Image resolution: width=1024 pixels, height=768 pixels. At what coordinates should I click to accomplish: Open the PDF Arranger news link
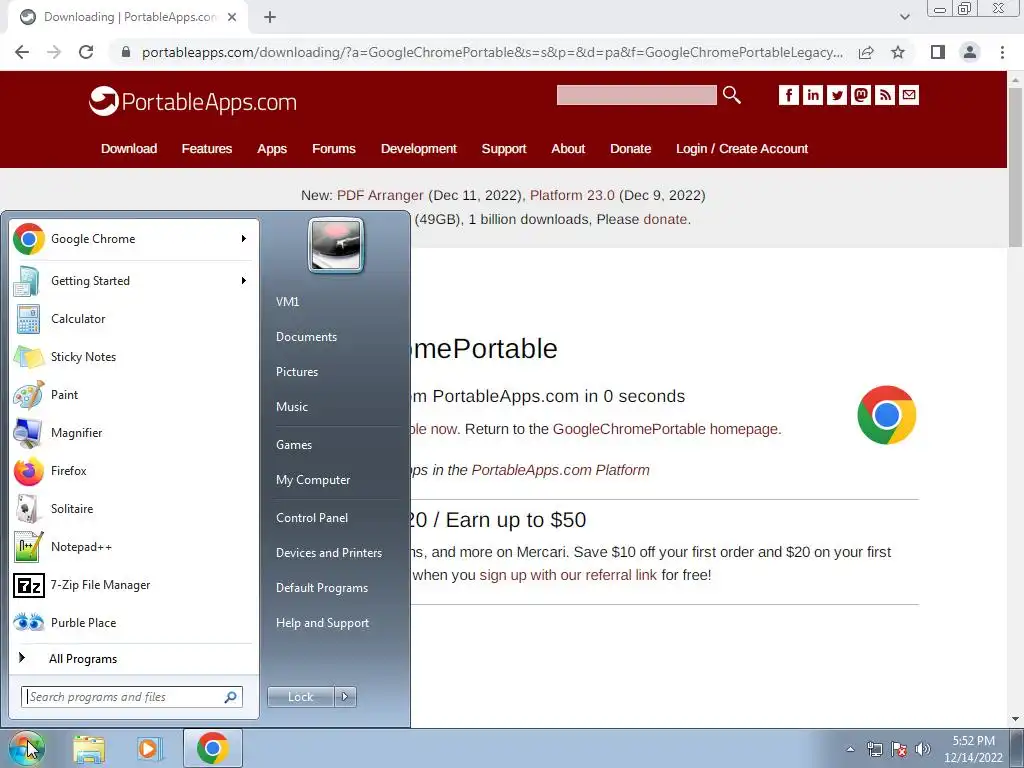point(380,195)
